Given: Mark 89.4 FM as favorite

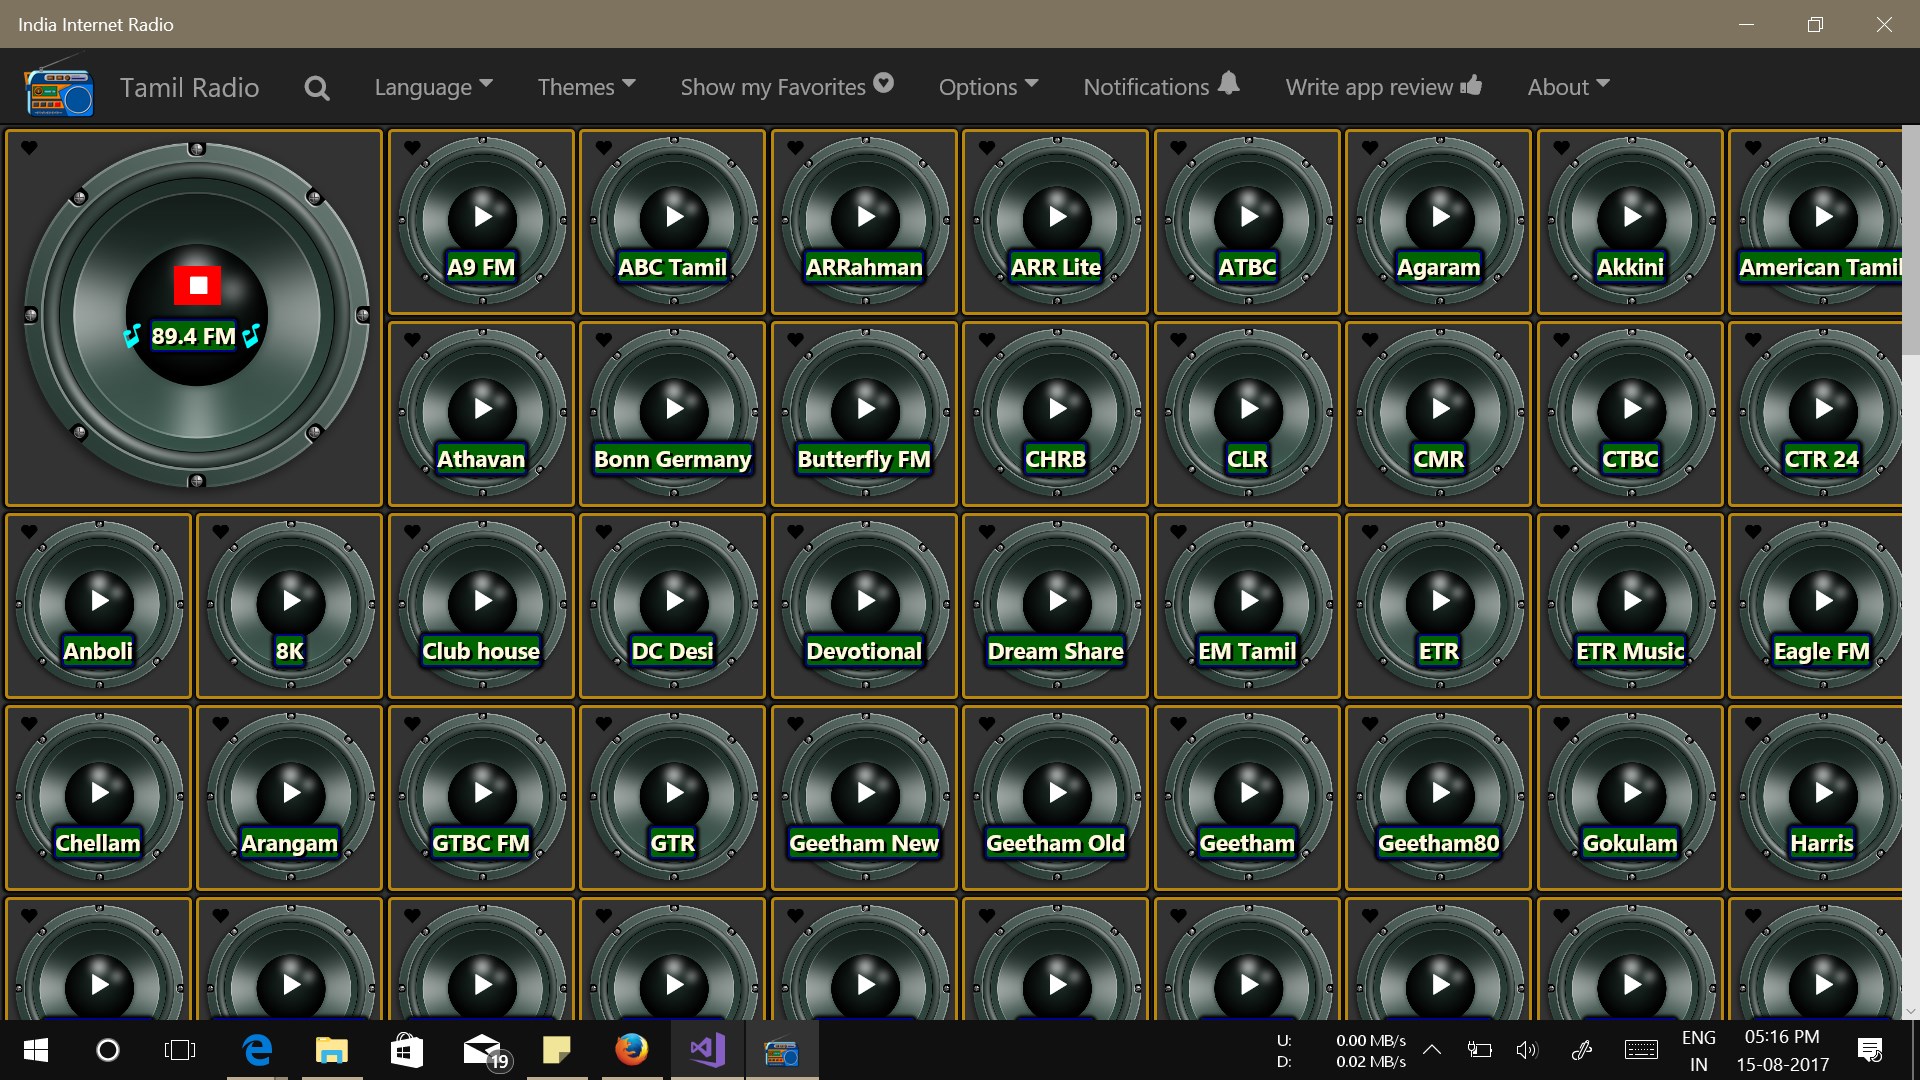Looking at the screenshot, I should tap(29, 148).
